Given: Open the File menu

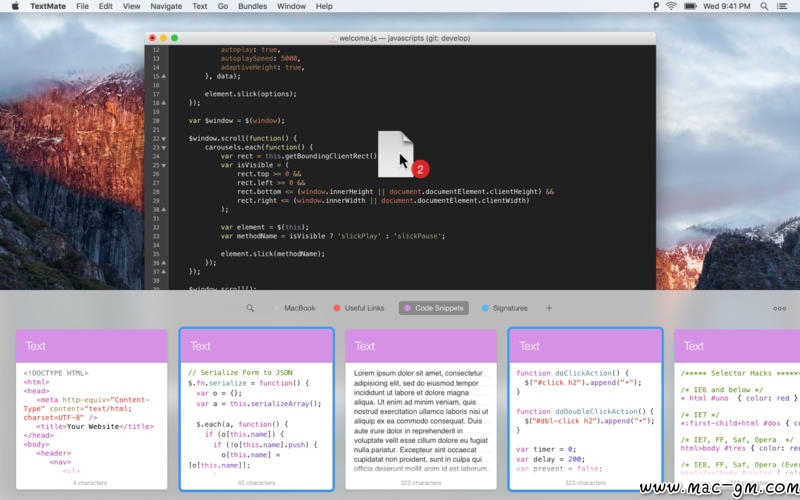Looking at the screenshot, I should [x=82, y=6].
